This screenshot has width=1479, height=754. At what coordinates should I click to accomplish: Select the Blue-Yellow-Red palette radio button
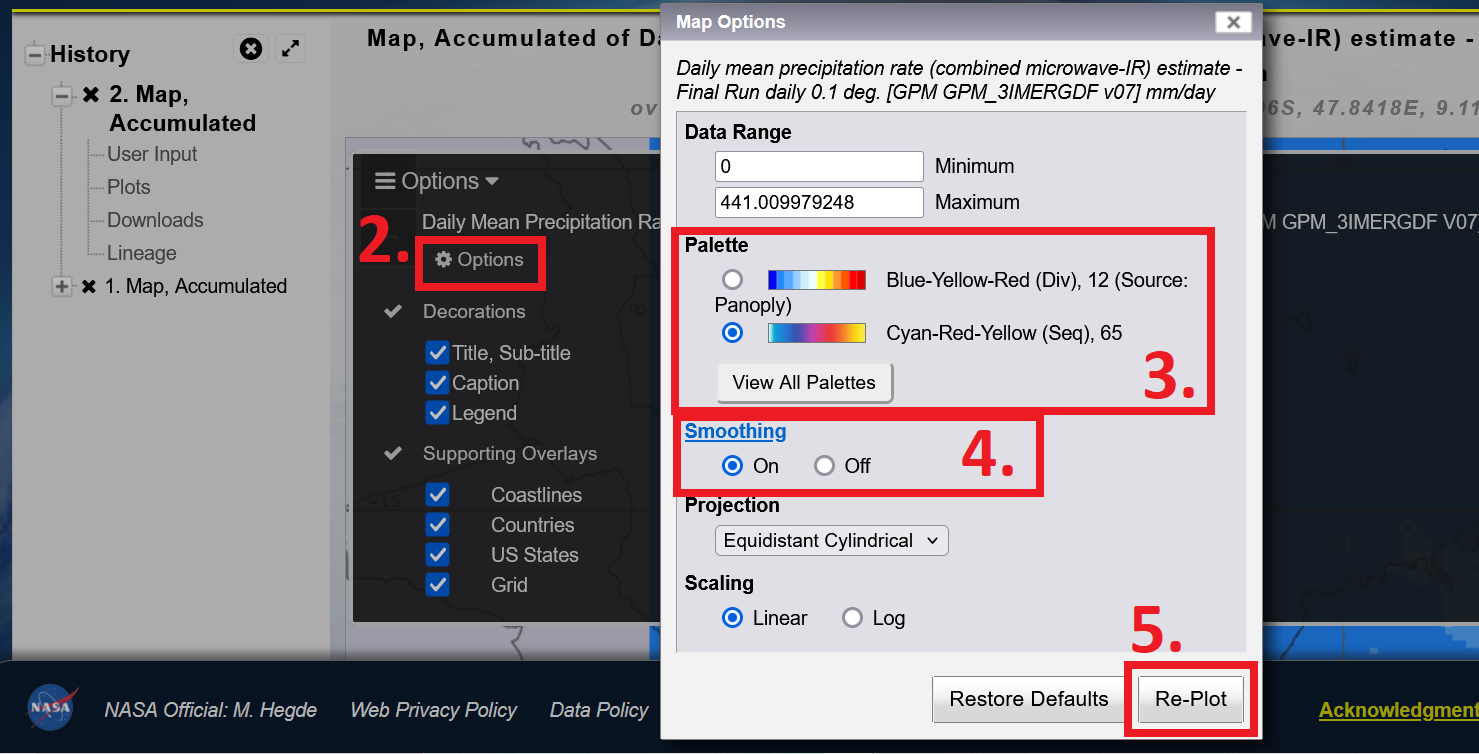tap(732, 280)
